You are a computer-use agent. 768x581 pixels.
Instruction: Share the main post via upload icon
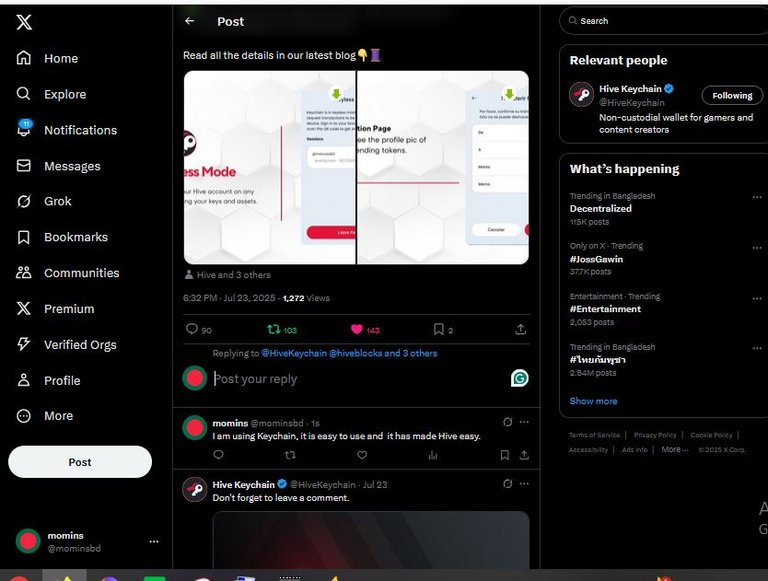(521, 329)
